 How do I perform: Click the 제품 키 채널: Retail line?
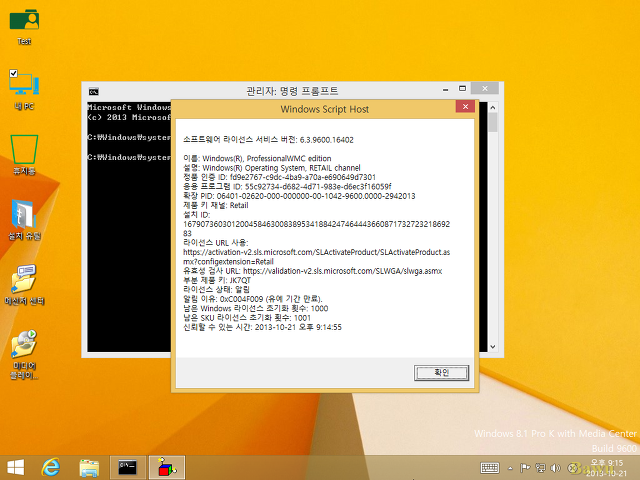click(x=216, y=205)
